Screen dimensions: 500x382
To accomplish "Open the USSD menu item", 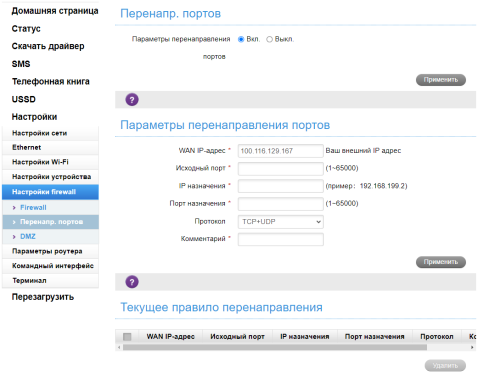I will coord(24,99).
